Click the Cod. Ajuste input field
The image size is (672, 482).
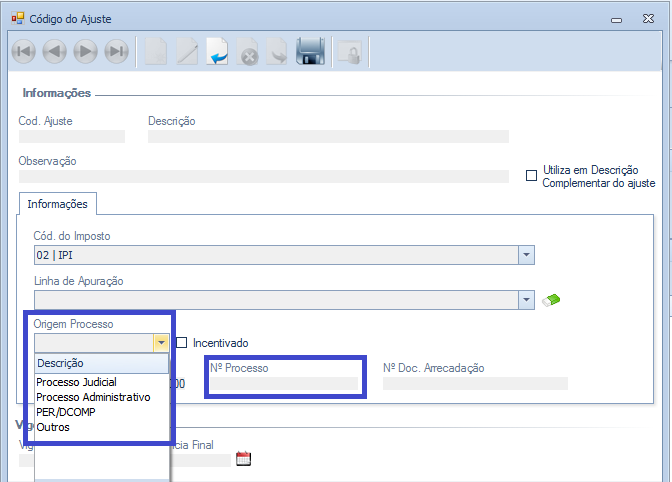tap(72, 137)
